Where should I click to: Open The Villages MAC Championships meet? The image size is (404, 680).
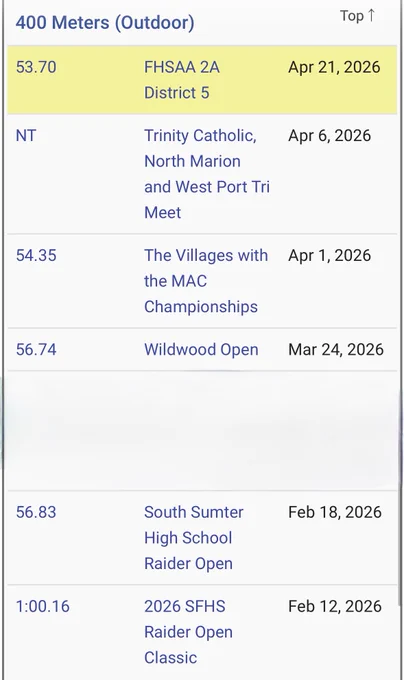(x=206, y=281)
